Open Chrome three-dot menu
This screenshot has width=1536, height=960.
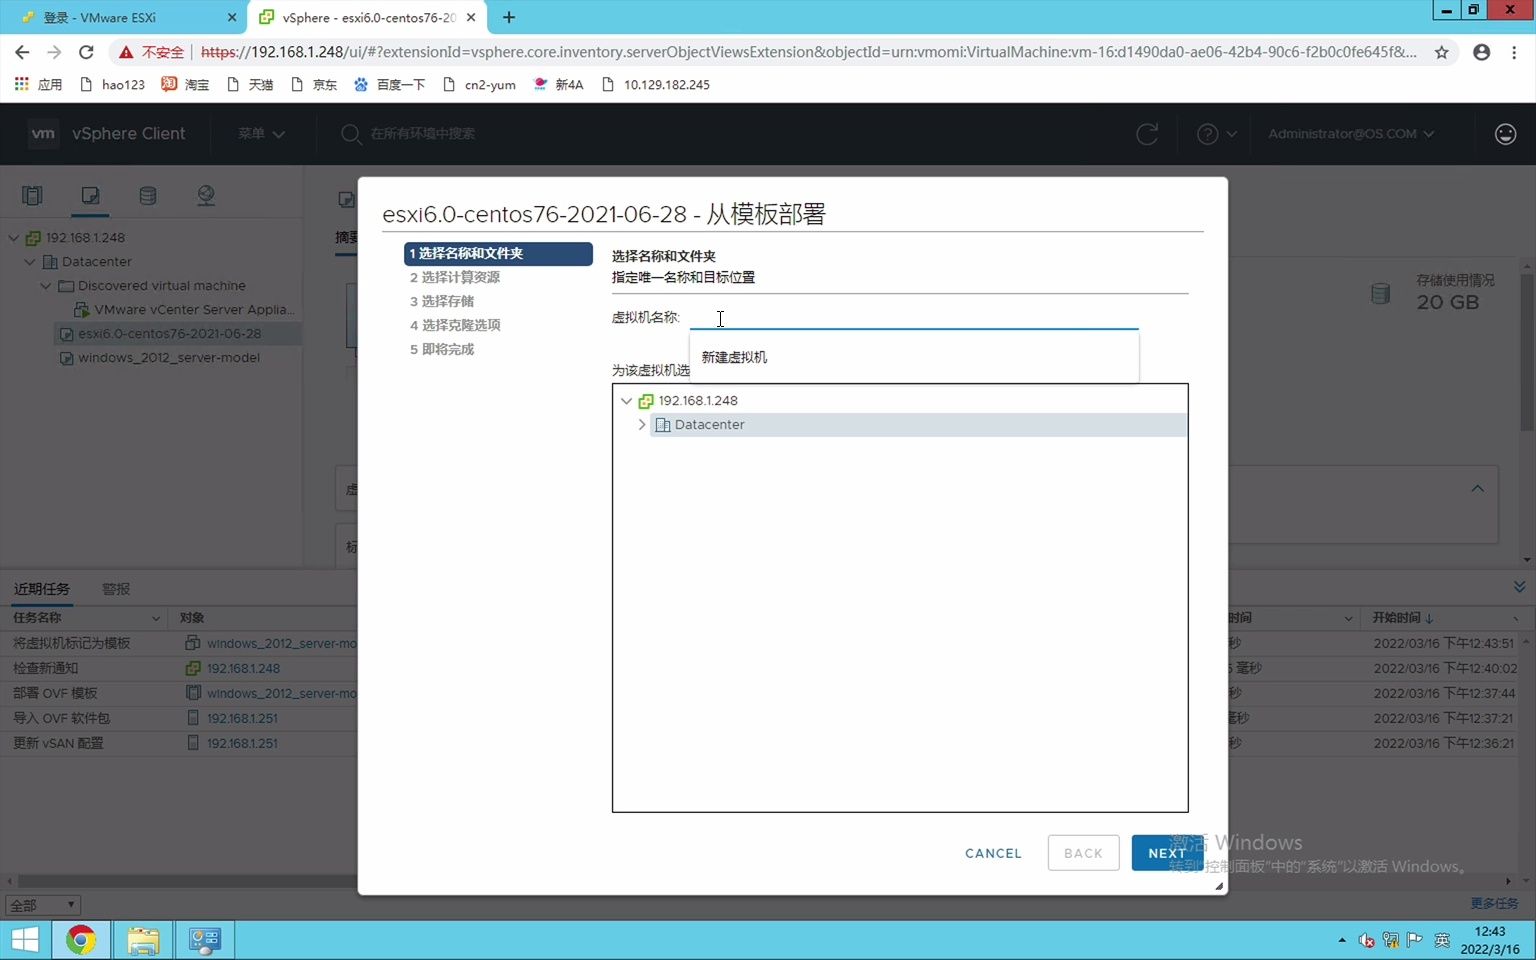click(x=1515, y=52)
